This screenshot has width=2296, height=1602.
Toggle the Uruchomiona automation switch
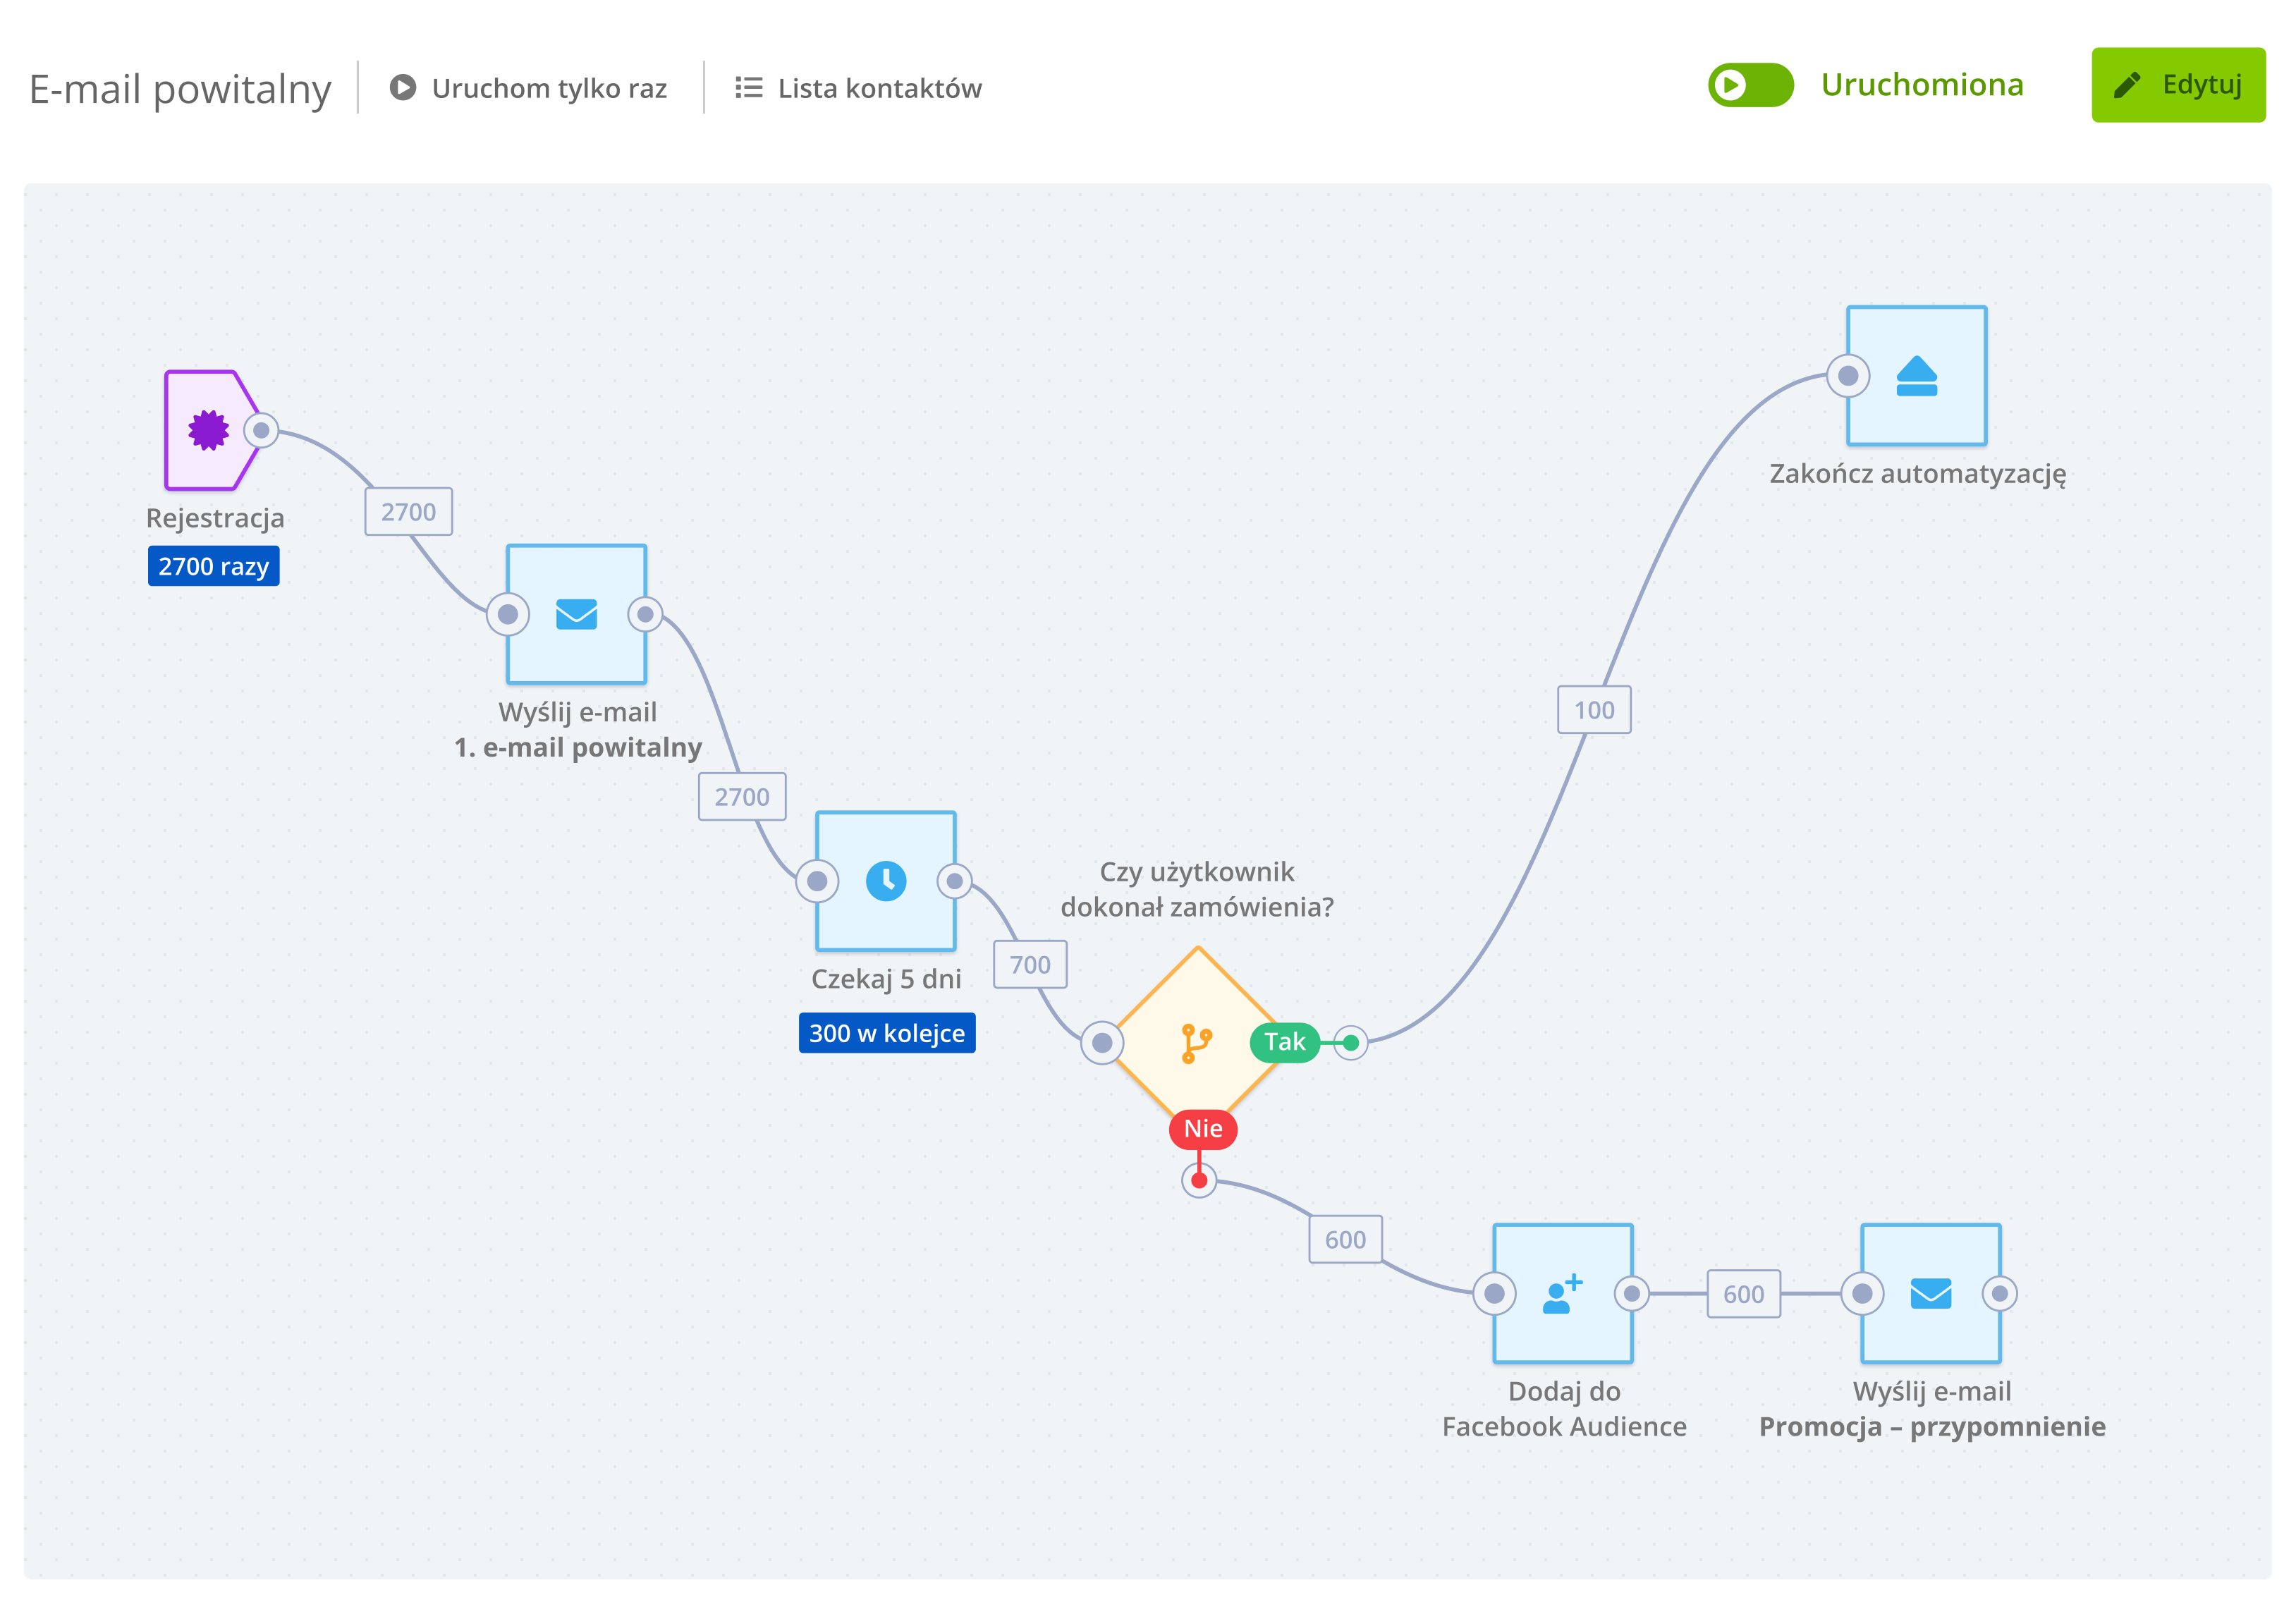click(1750, 85)
